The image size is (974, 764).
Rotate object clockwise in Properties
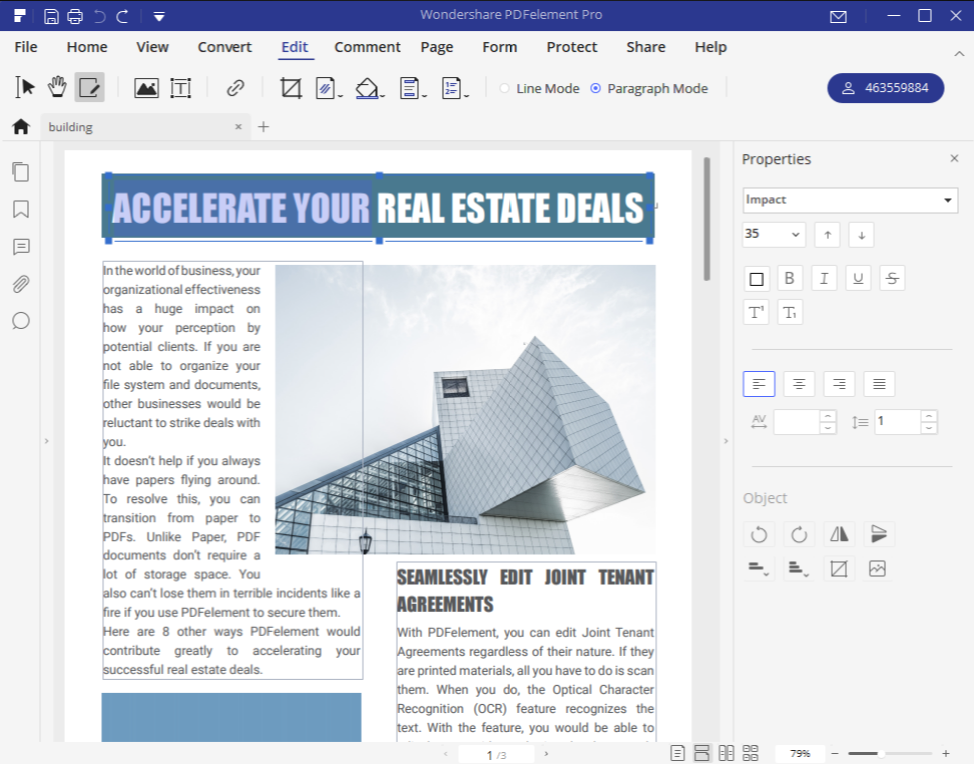pyautogui.click(x=798, y=534)
